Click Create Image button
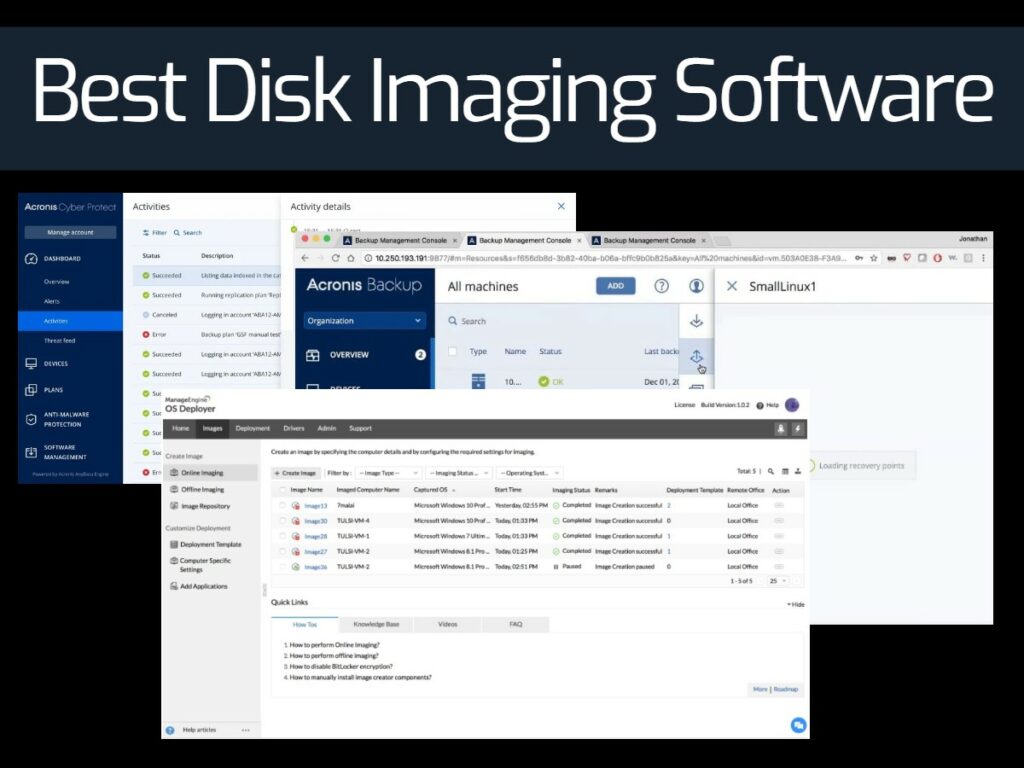 coord(296,473)
